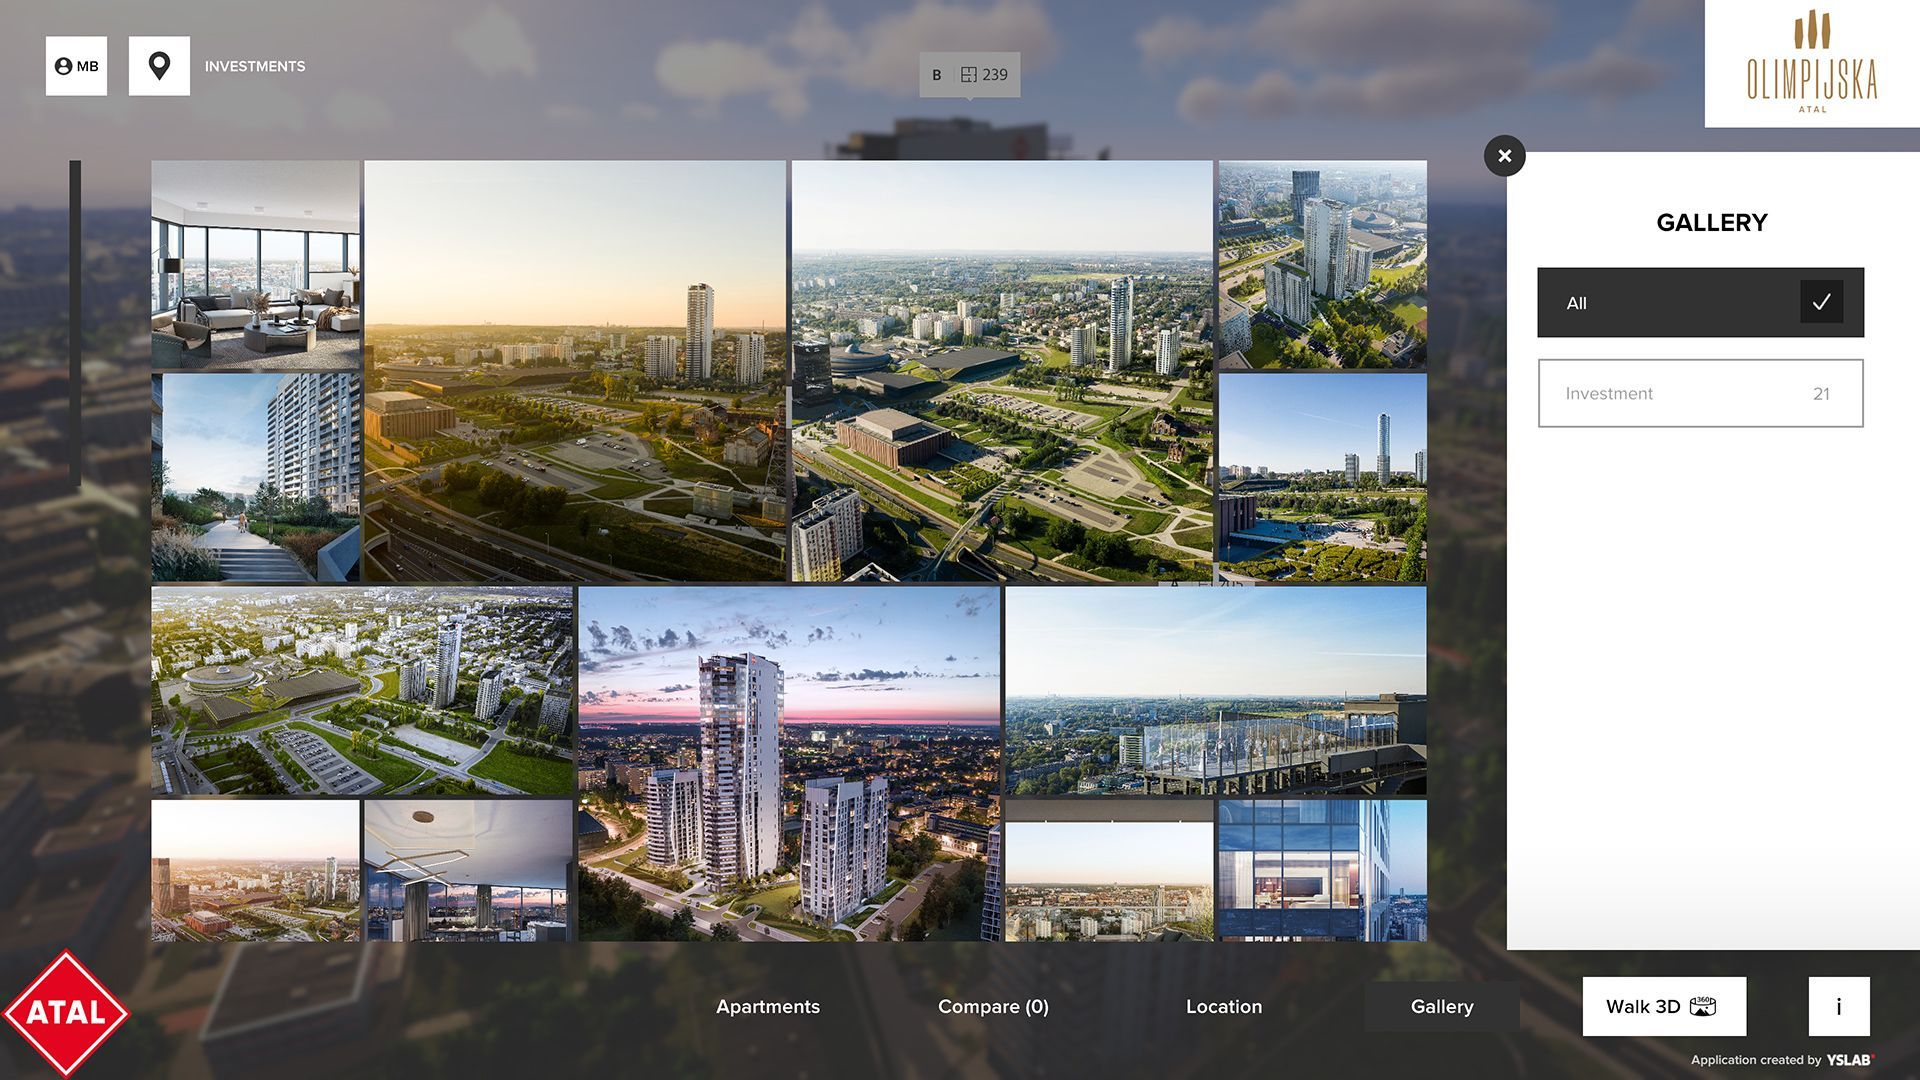
Task: Click the YSLAB creator link
Action: [1849, 1060]
